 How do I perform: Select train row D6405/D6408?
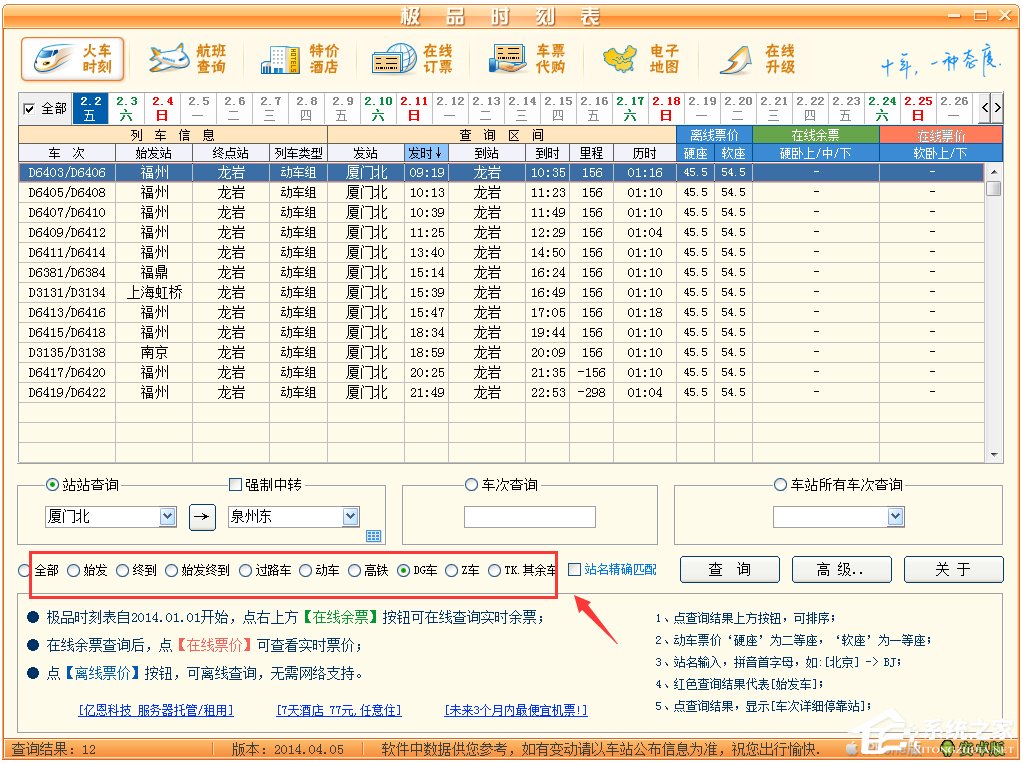coord(501,193)
